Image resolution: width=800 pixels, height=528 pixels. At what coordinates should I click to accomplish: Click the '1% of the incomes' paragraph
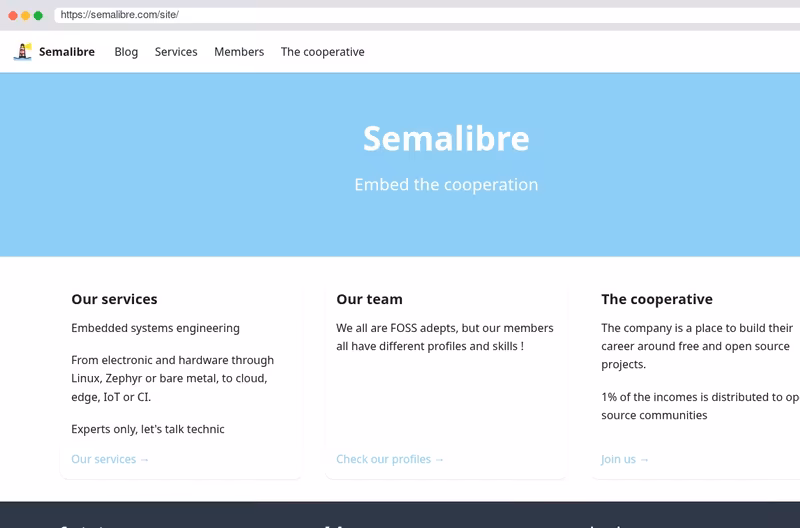701,406
